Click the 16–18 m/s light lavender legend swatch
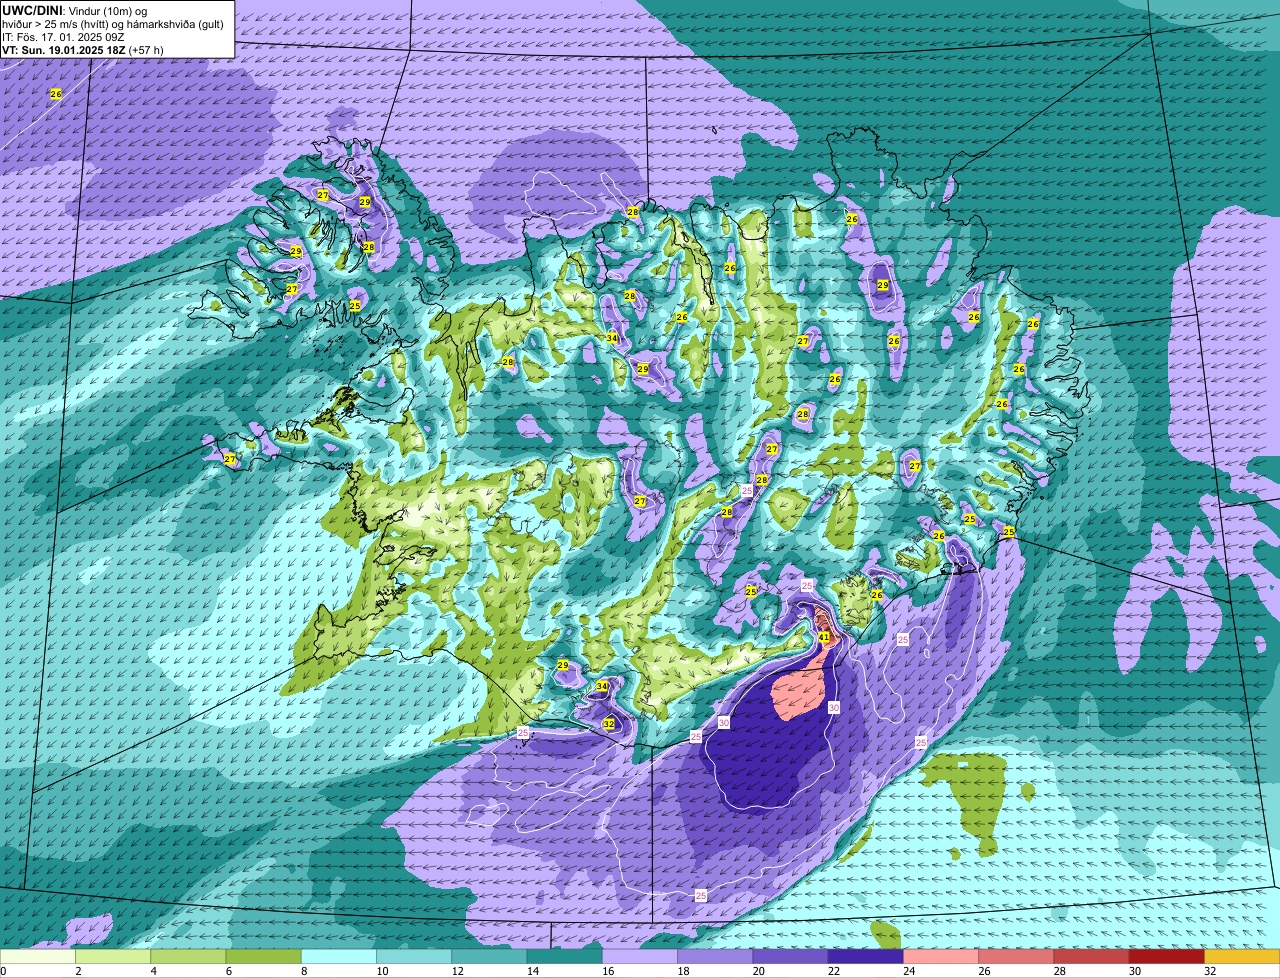The height and width of the screenshot is (978, 1280). click(x=640, y=957)
